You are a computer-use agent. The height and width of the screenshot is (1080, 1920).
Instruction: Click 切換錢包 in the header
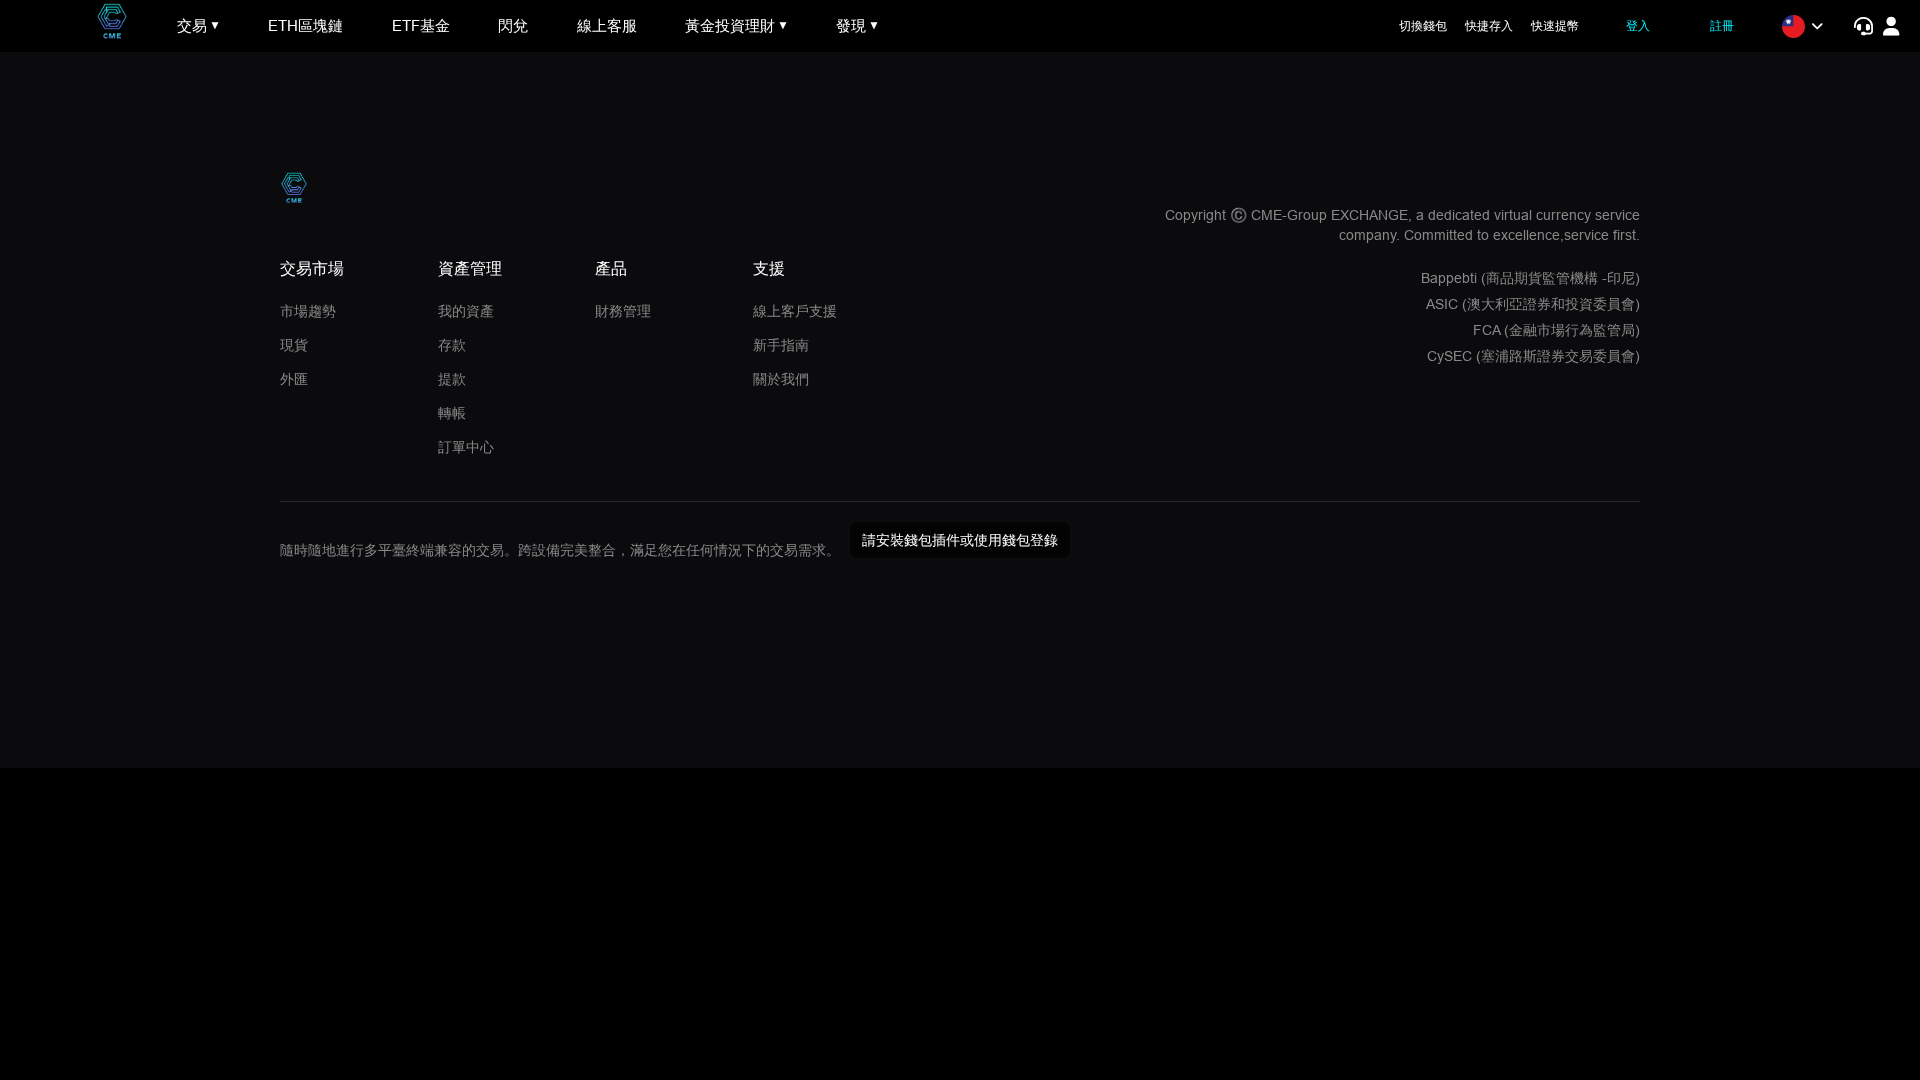[x=1423, y=26]
